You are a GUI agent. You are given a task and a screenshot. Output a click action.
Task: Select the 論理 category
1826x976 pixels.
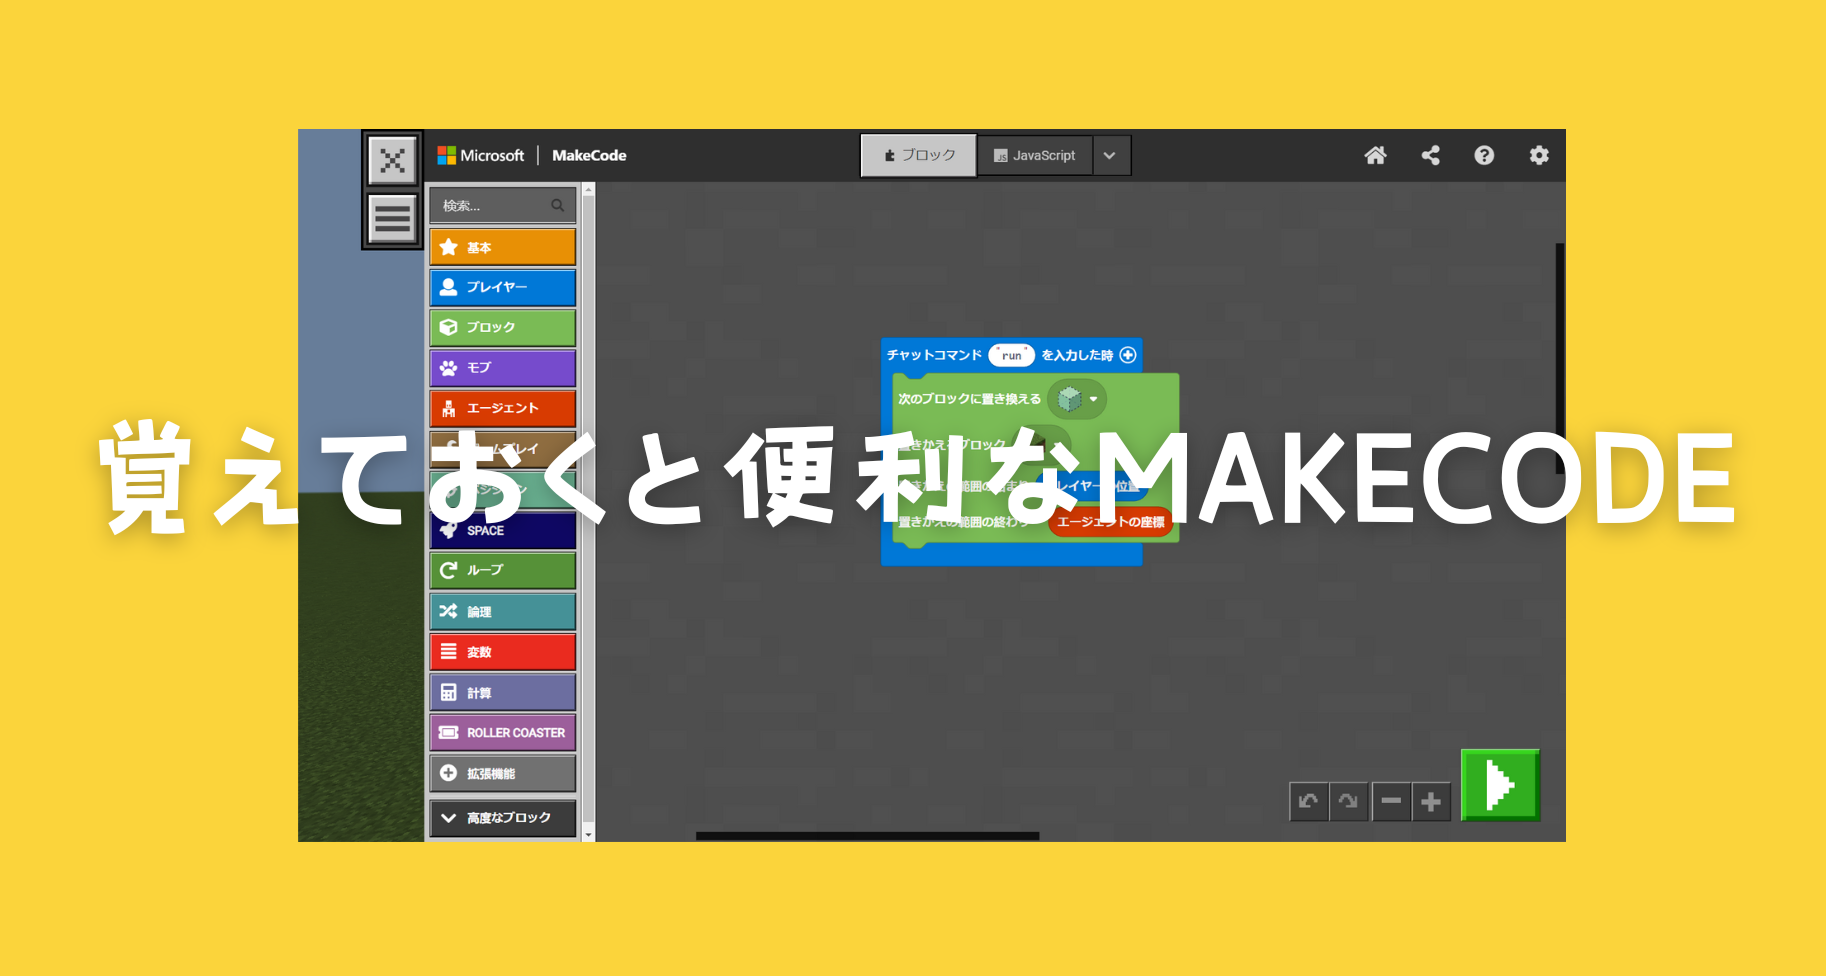(500, 611)
